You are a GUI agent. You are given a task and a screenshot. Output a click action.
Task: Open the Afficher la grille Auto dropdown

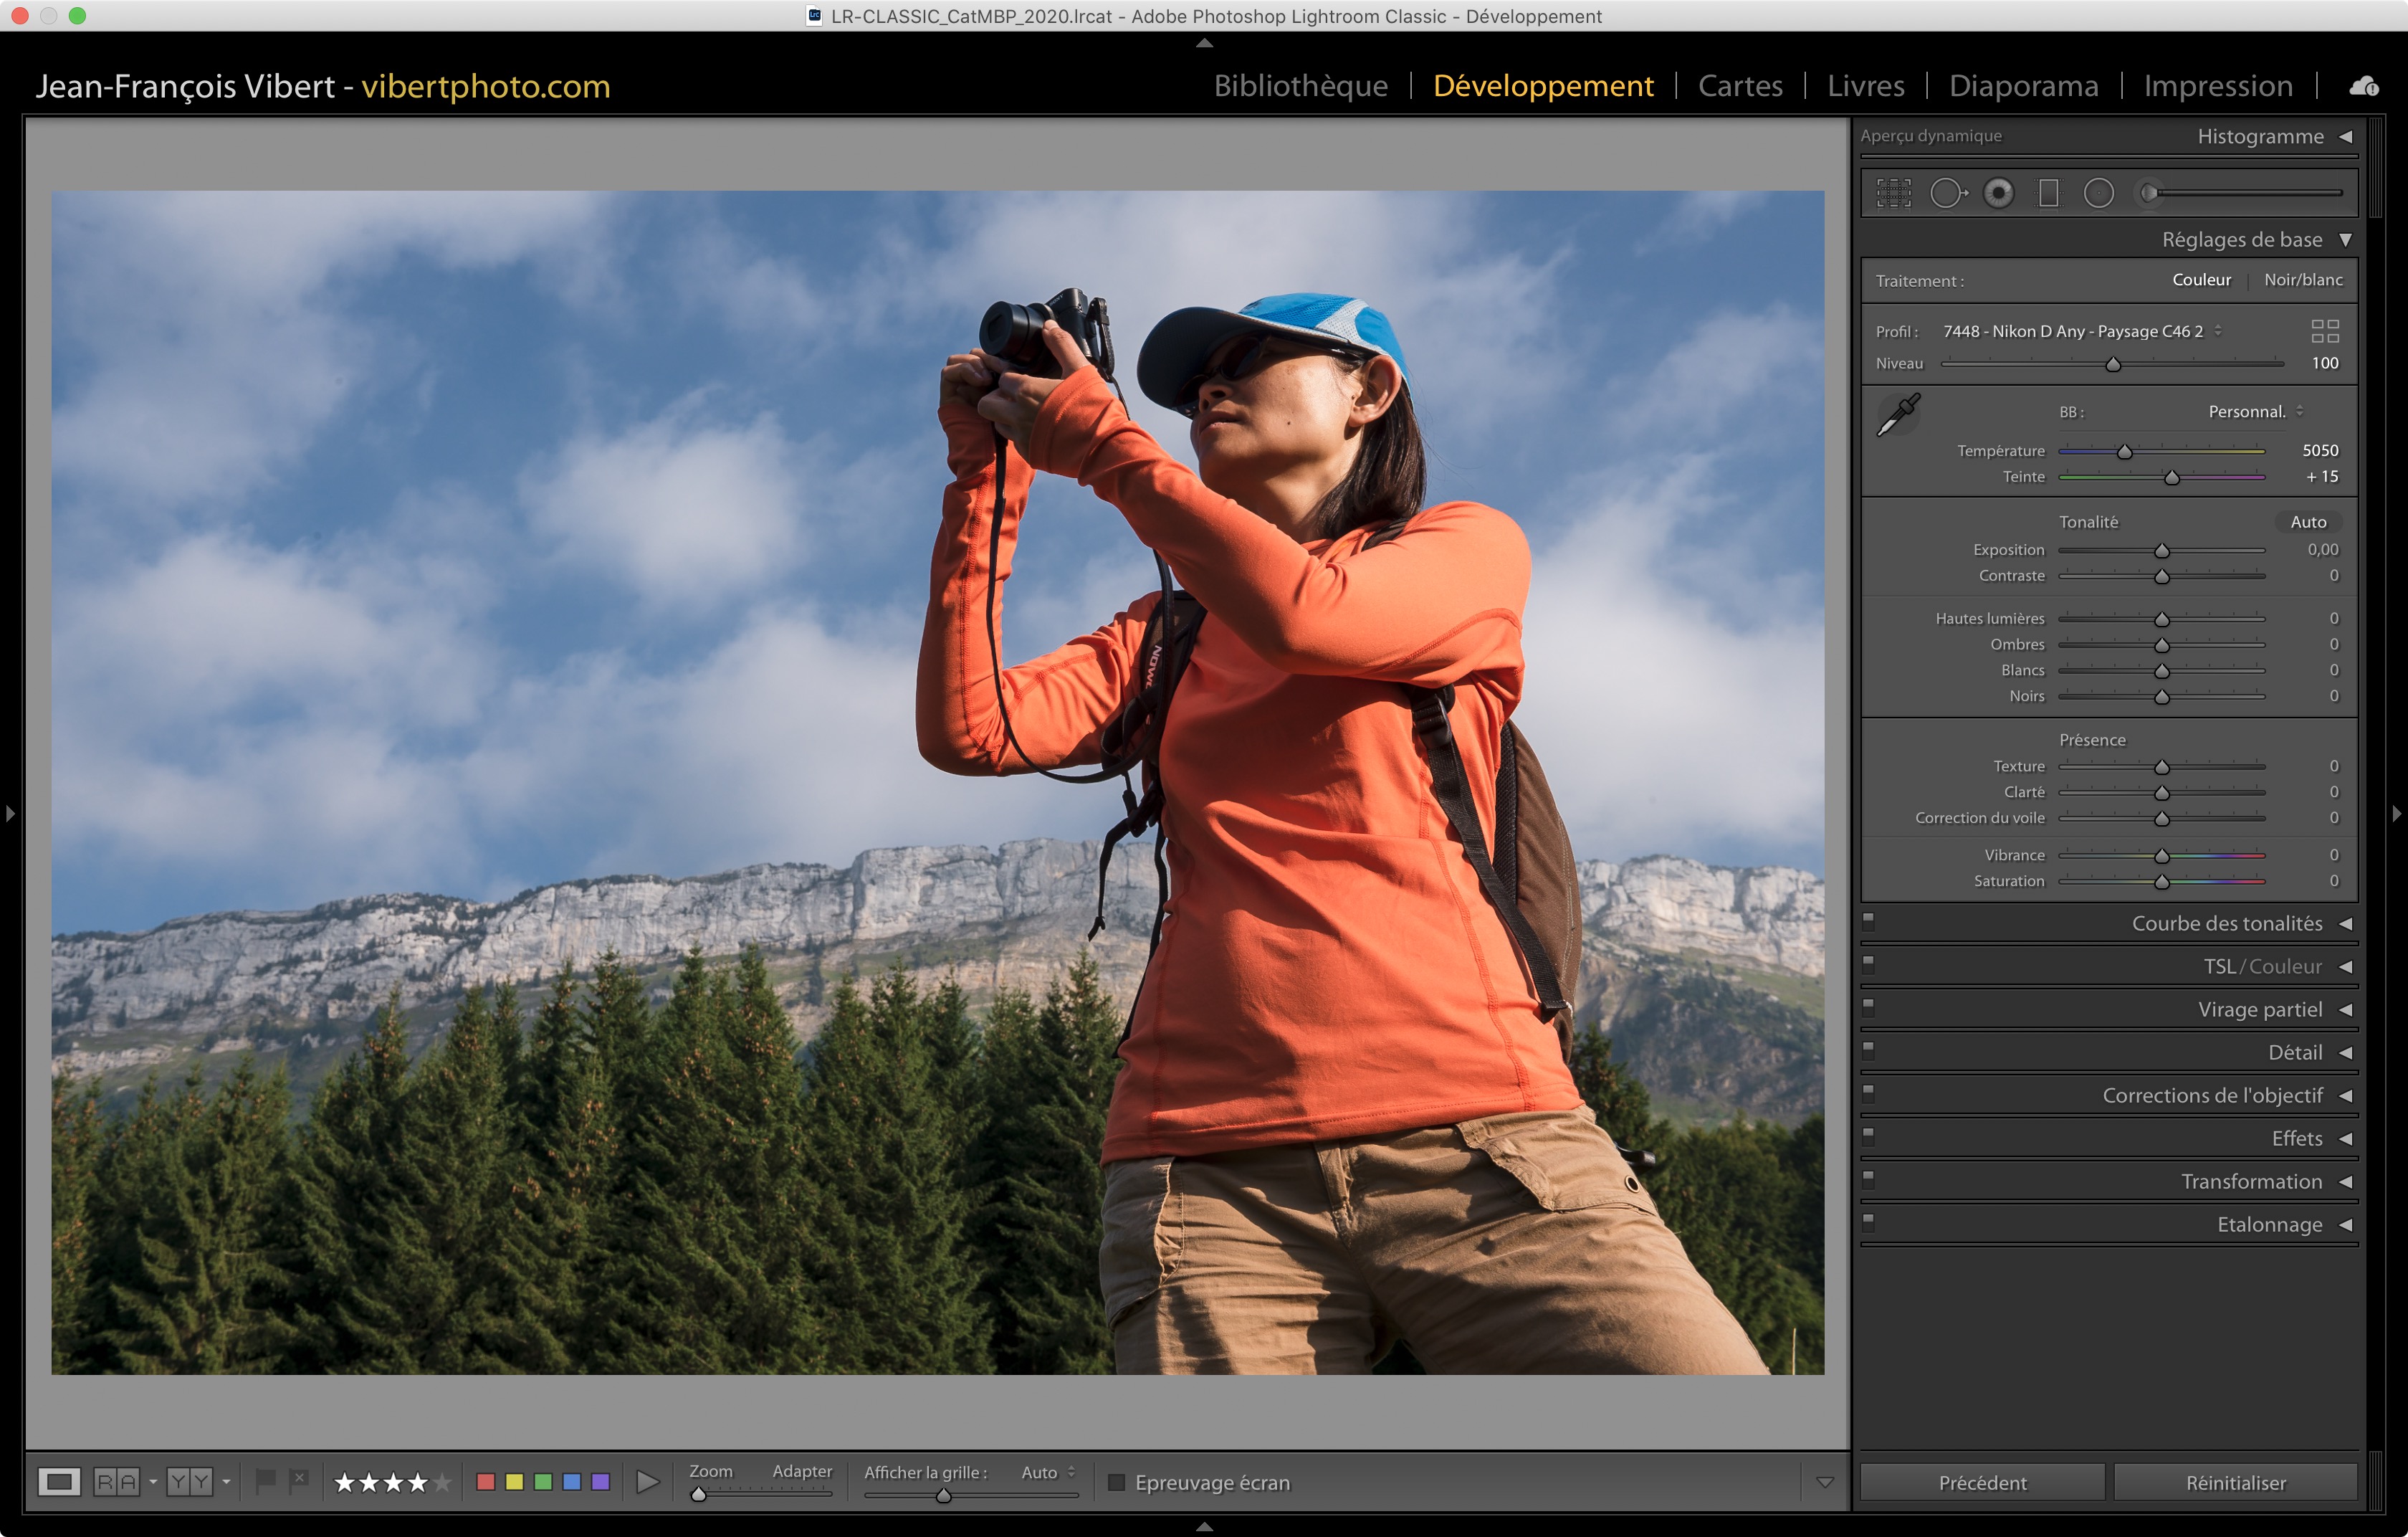point(1048,1472)
